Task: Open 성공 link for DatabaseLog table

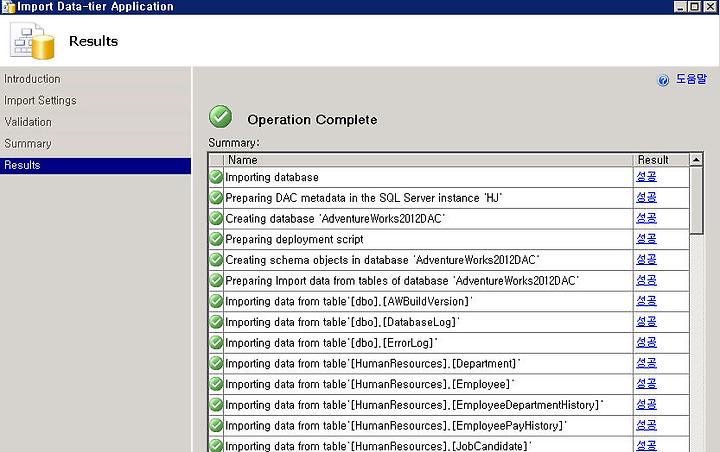Action: pyautogui.click(x=646, y=321)
